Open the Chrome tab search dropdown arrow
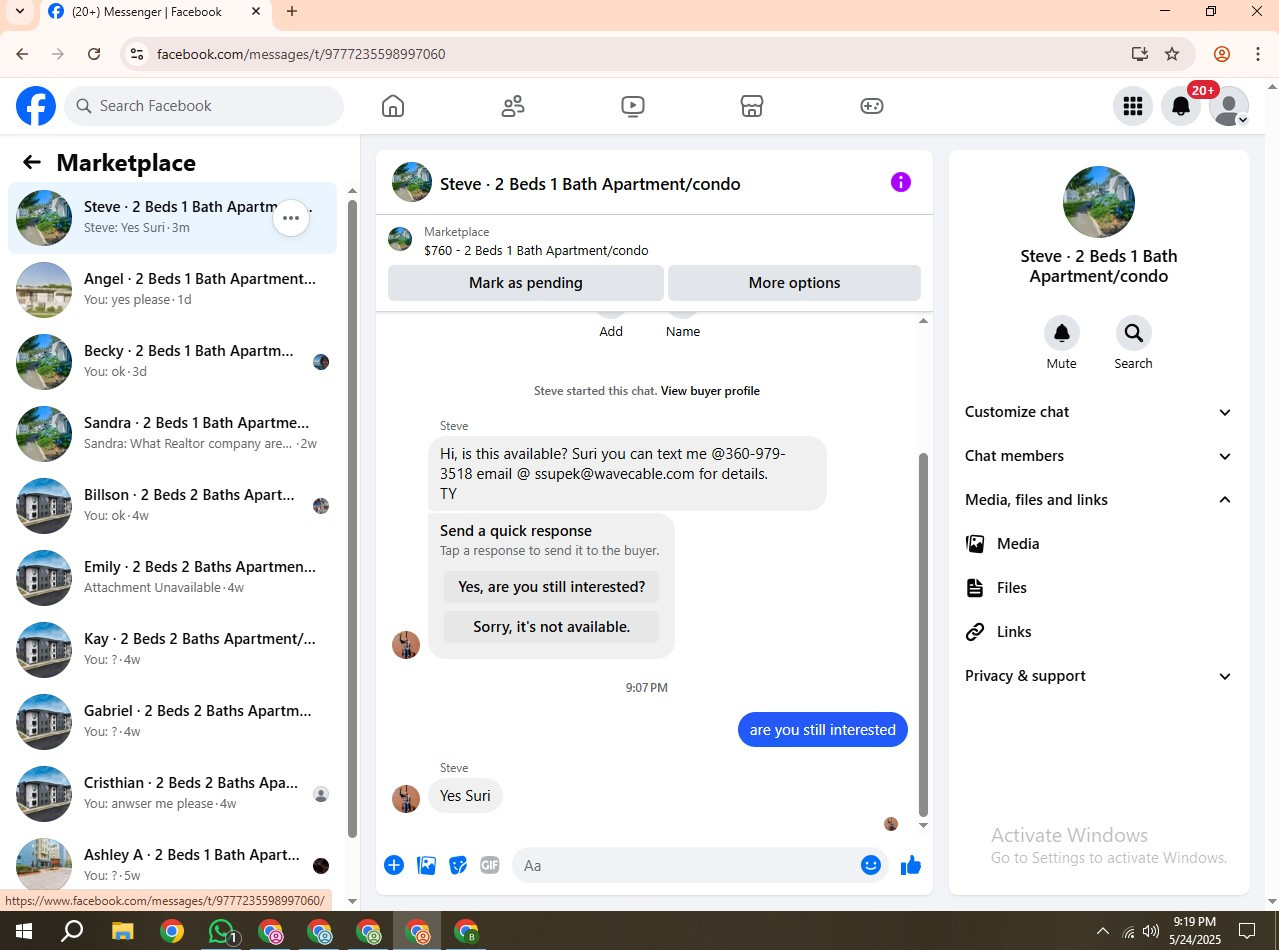This screenshot has width=1279, height=950. coord(19,12)
